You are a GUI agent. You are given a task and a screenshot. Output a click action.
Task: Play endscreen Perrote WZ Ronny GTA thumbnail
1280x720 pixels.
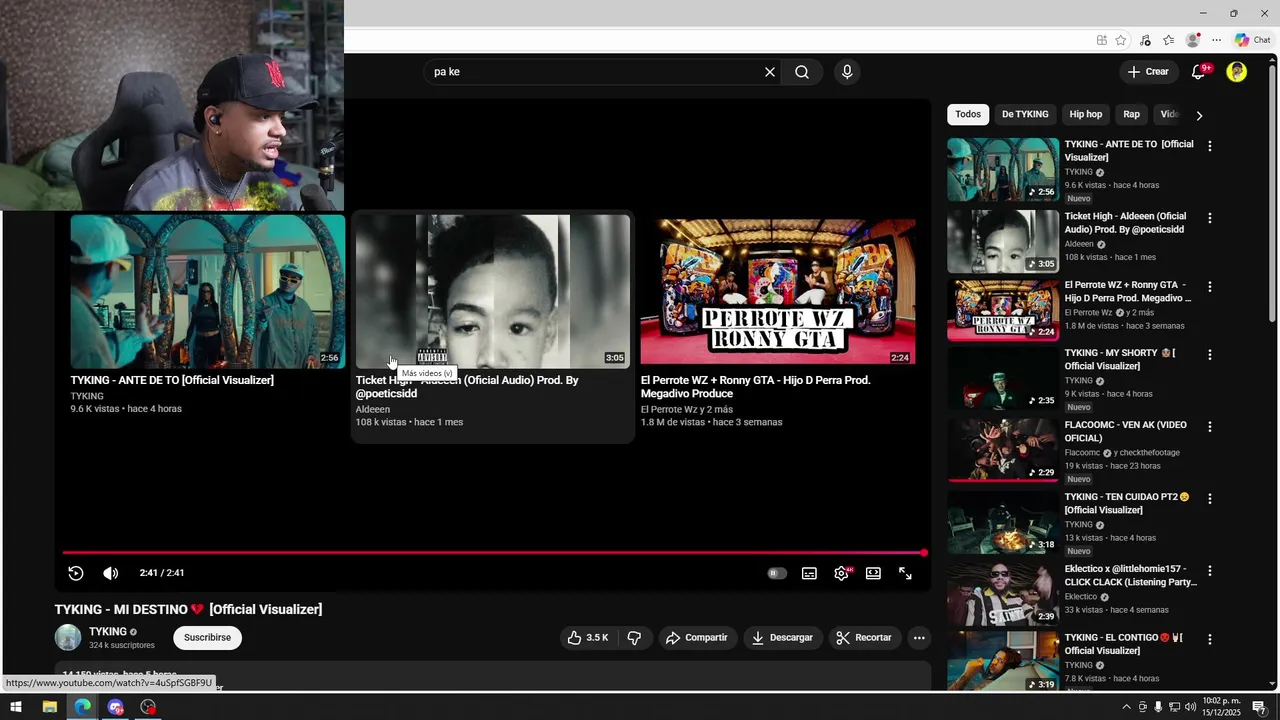click(778, 291)
